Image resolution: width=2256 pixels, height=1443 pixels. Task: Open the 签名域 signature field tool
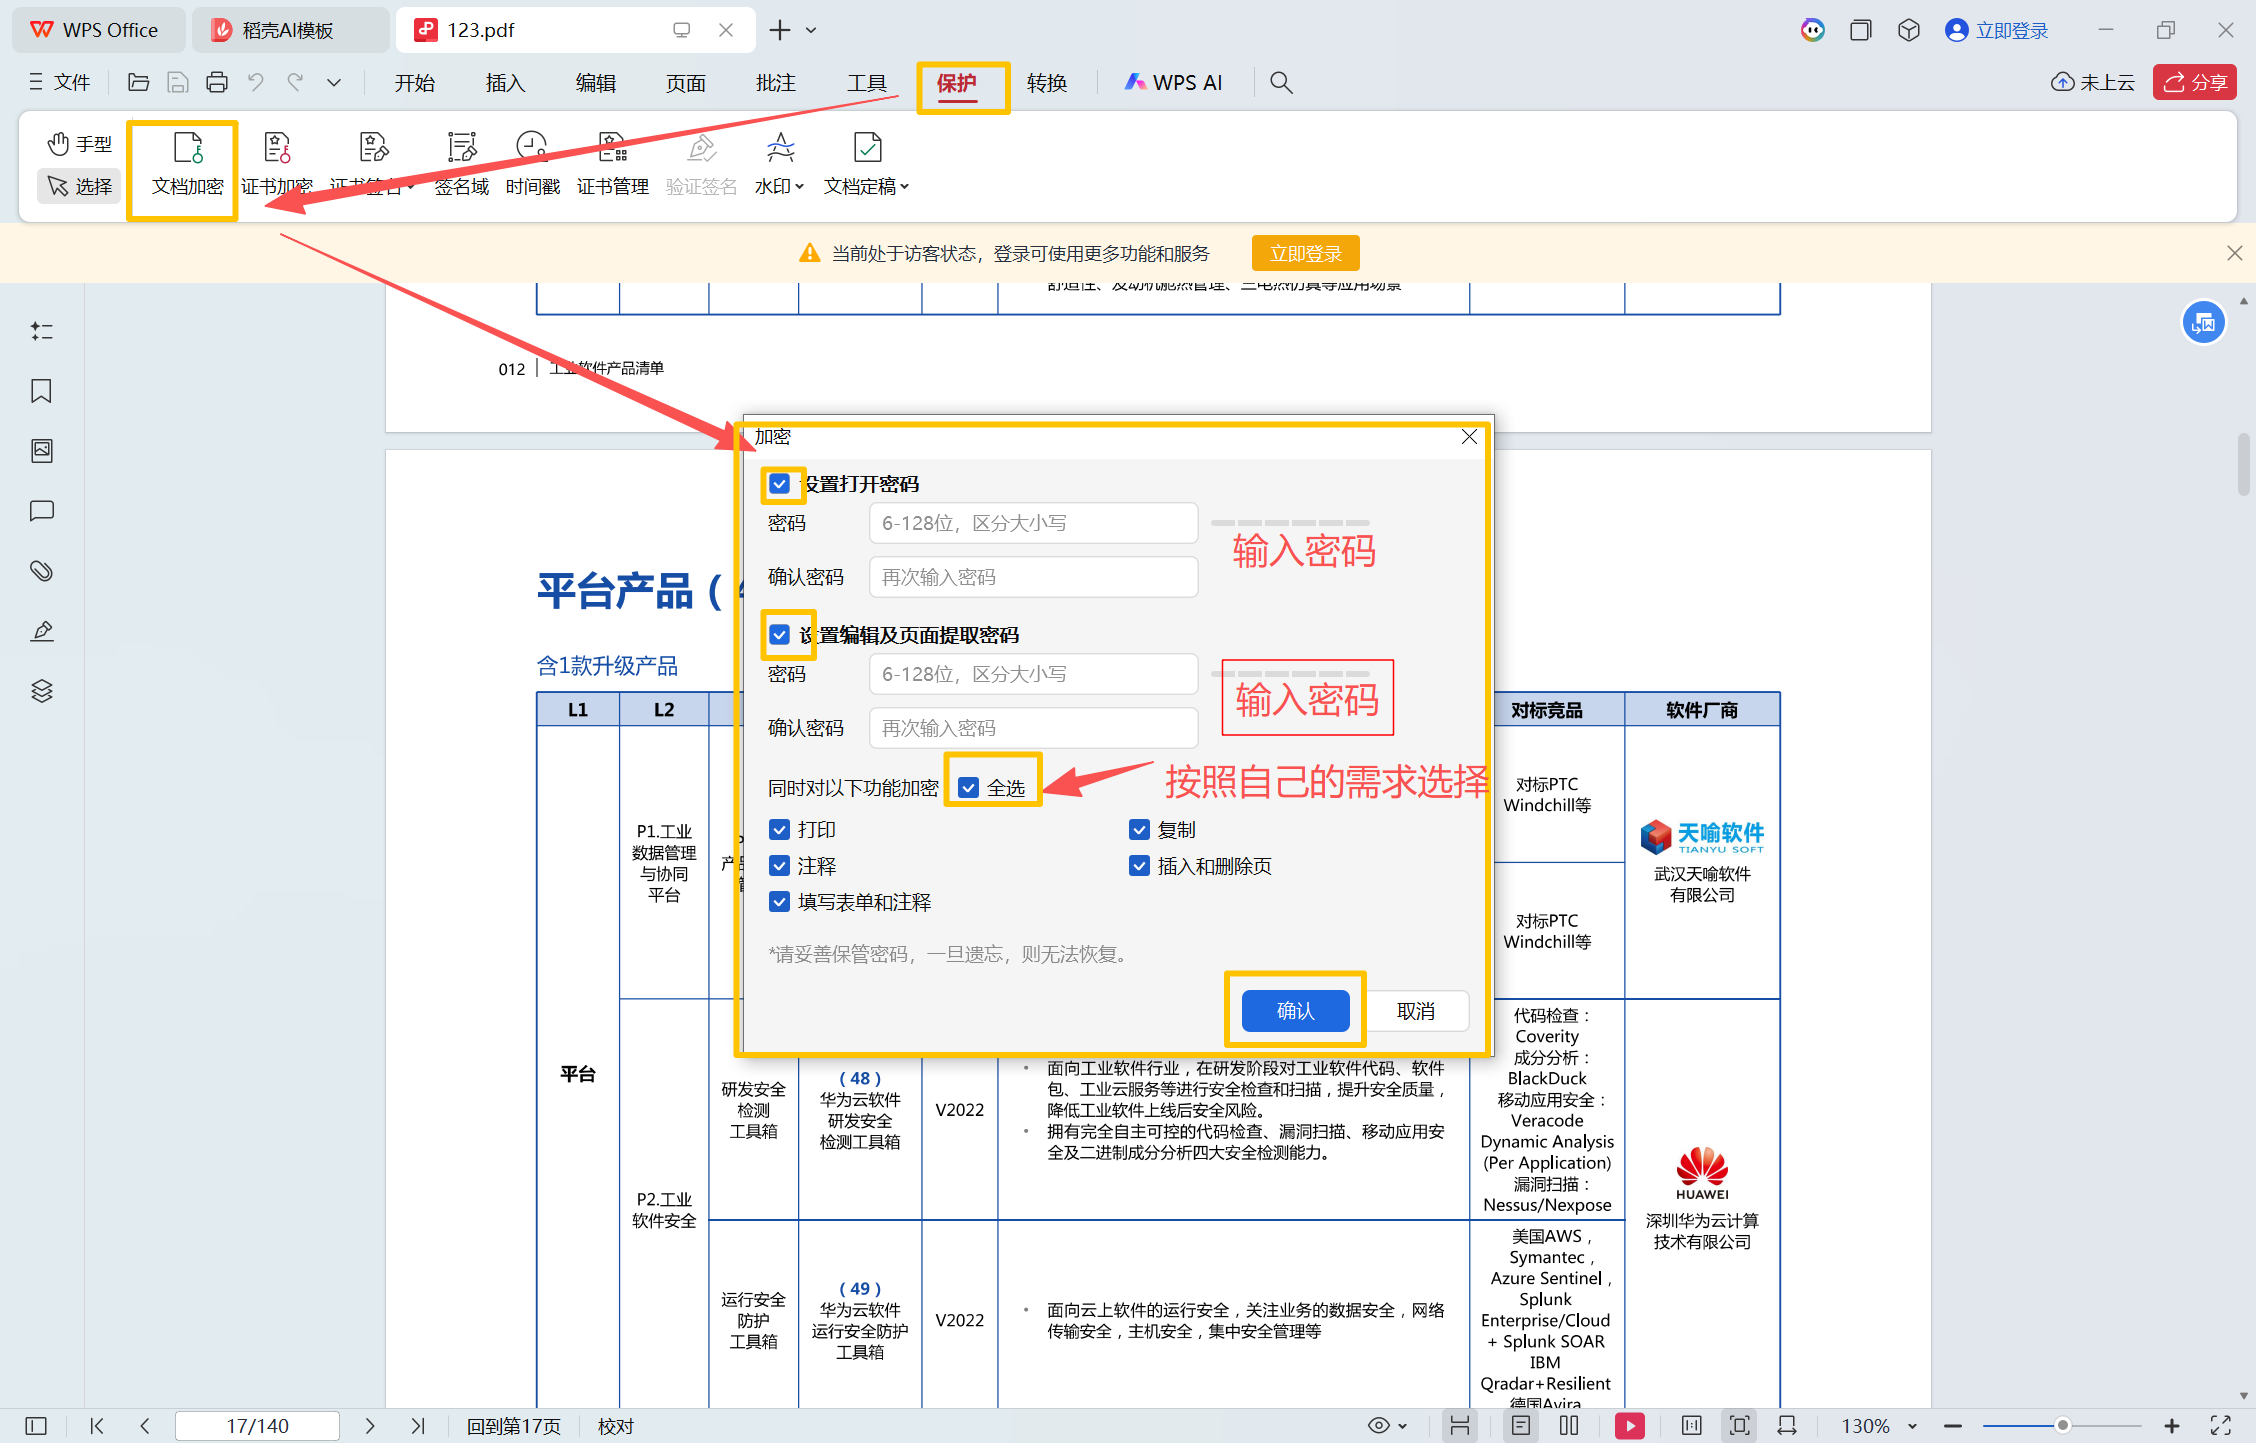coord(461,150)
